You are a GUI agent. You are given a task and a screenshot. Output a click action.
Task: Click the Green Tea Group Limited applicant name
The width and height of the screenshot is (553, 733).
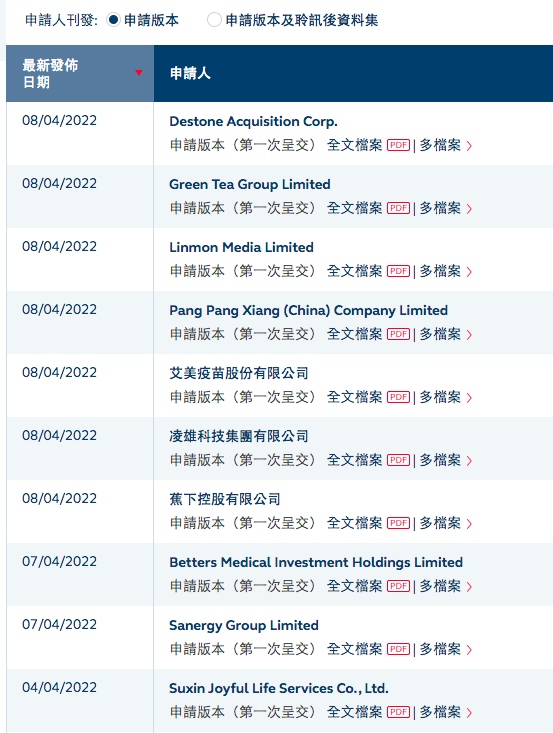pos(250,184)
